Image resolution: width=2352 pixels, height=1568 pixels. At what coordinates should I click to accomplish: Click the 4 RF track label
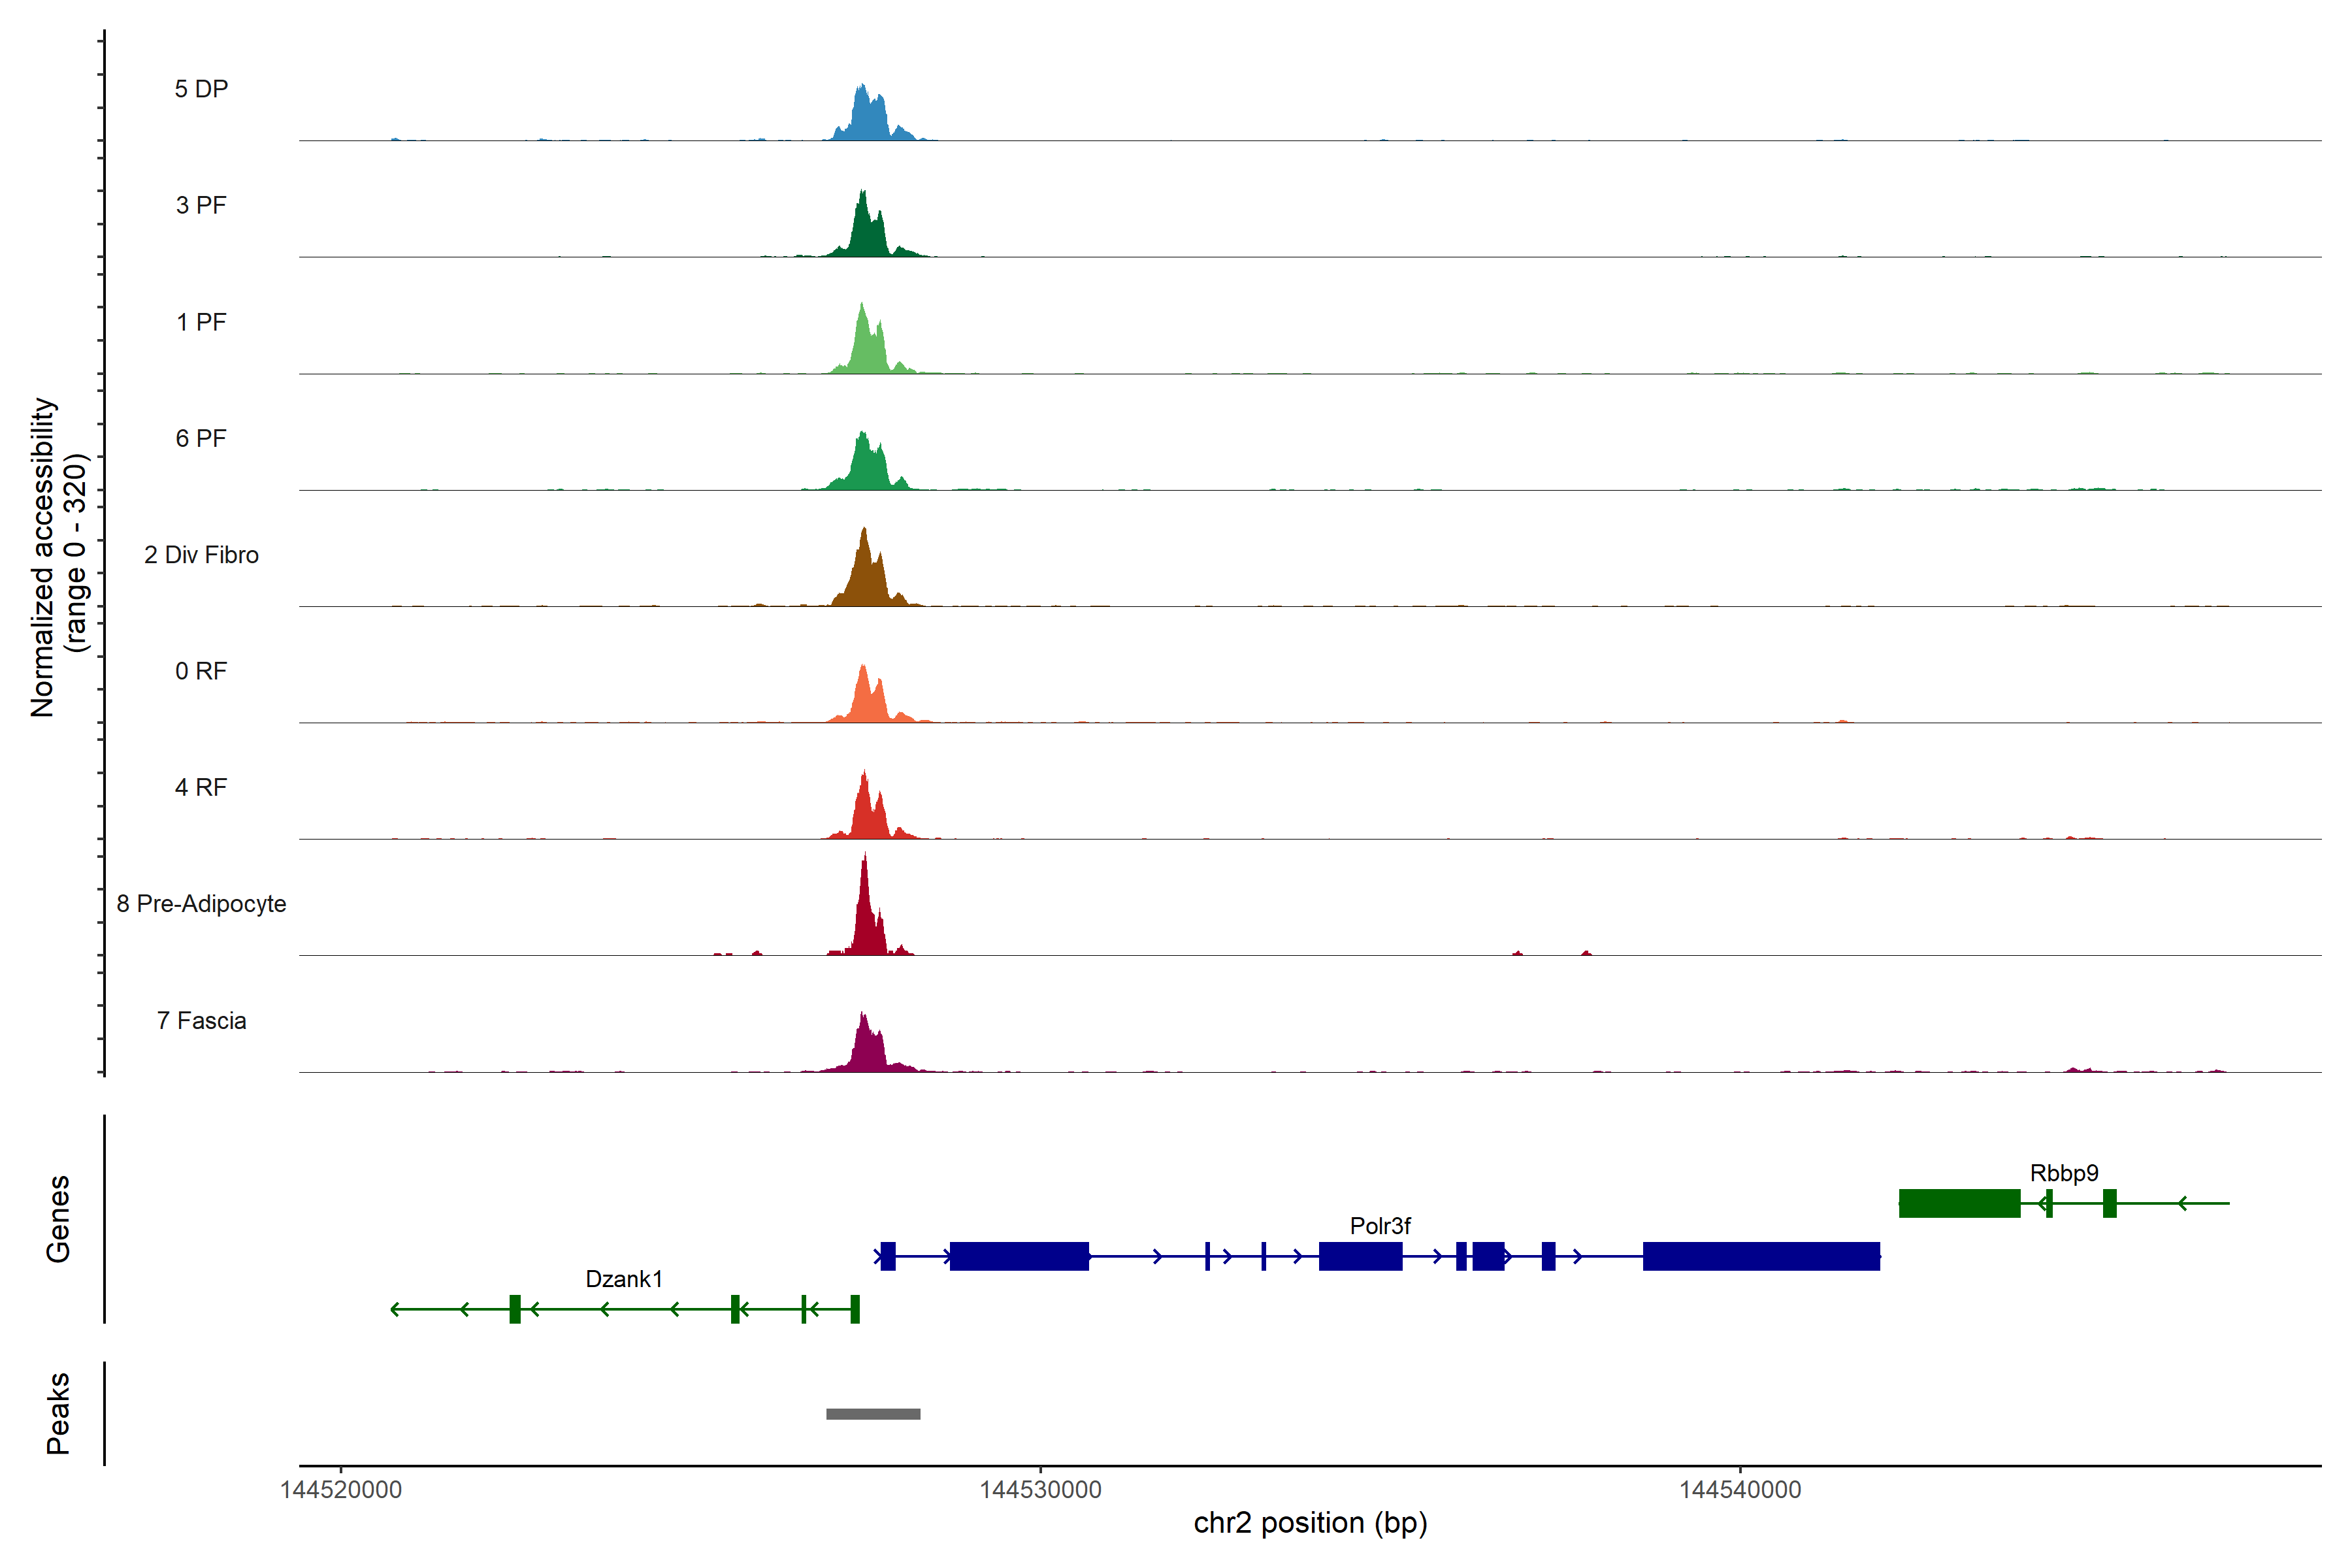pyautogui.click(x=201, y=787)
